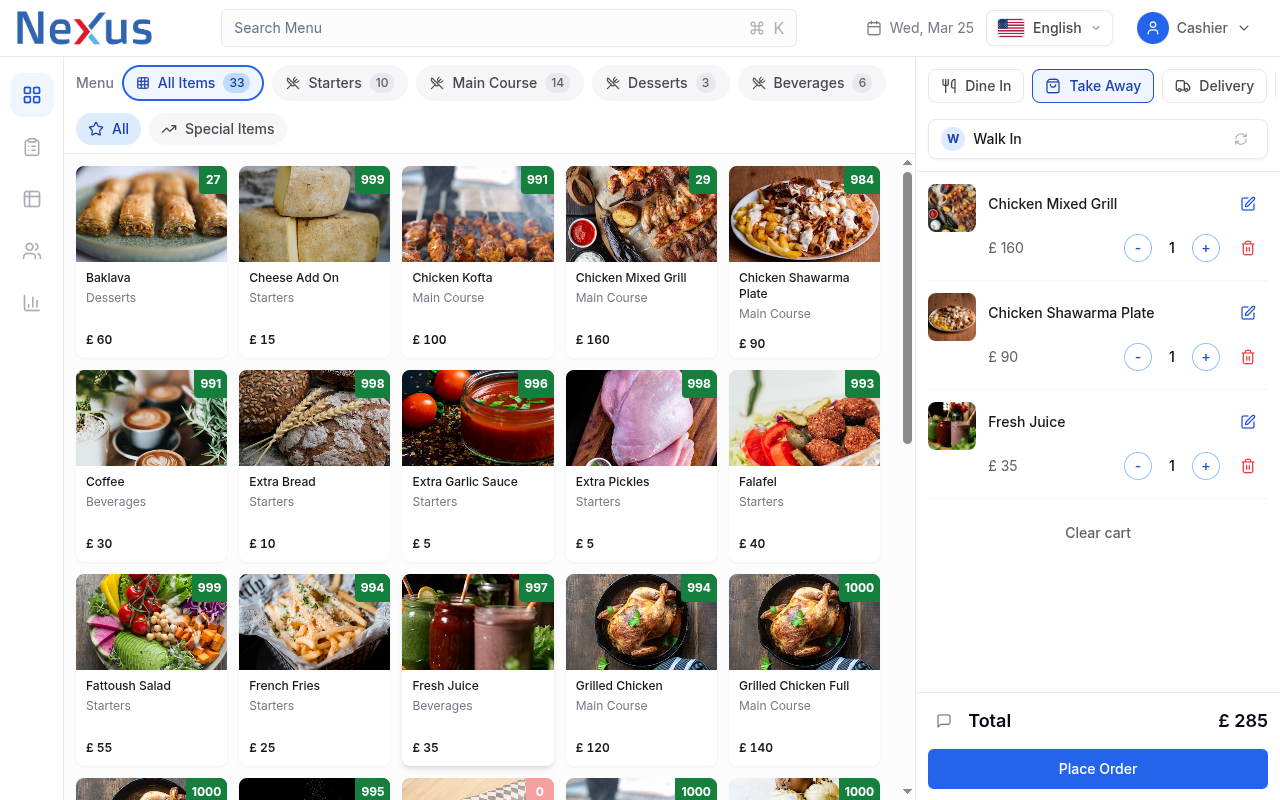The width and height of the screenshot is (1280, 800).
Task: Add French Fries to the cart
Action: tap(314, 670)
